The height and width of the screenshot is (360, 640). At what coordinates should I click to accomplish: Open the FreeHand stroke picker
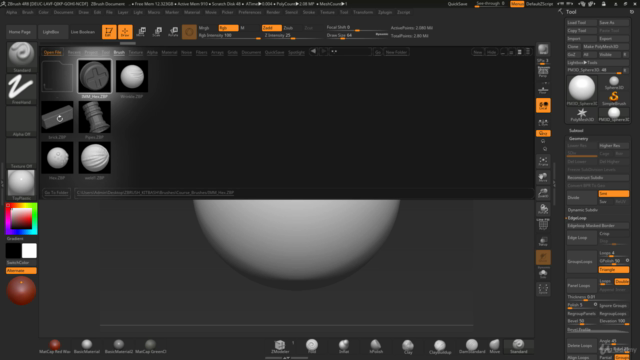pos(22,89)
